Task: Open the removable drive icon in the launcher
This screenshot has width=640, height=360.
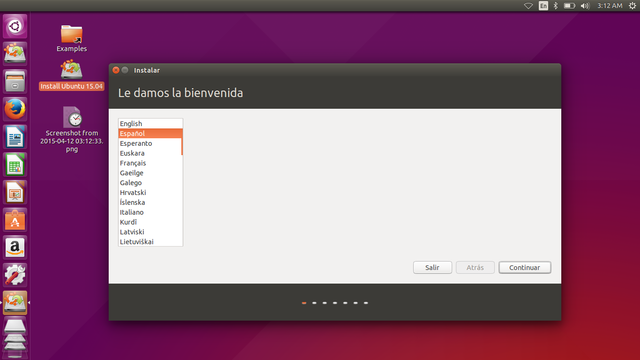Action: (x=15, y=327)
